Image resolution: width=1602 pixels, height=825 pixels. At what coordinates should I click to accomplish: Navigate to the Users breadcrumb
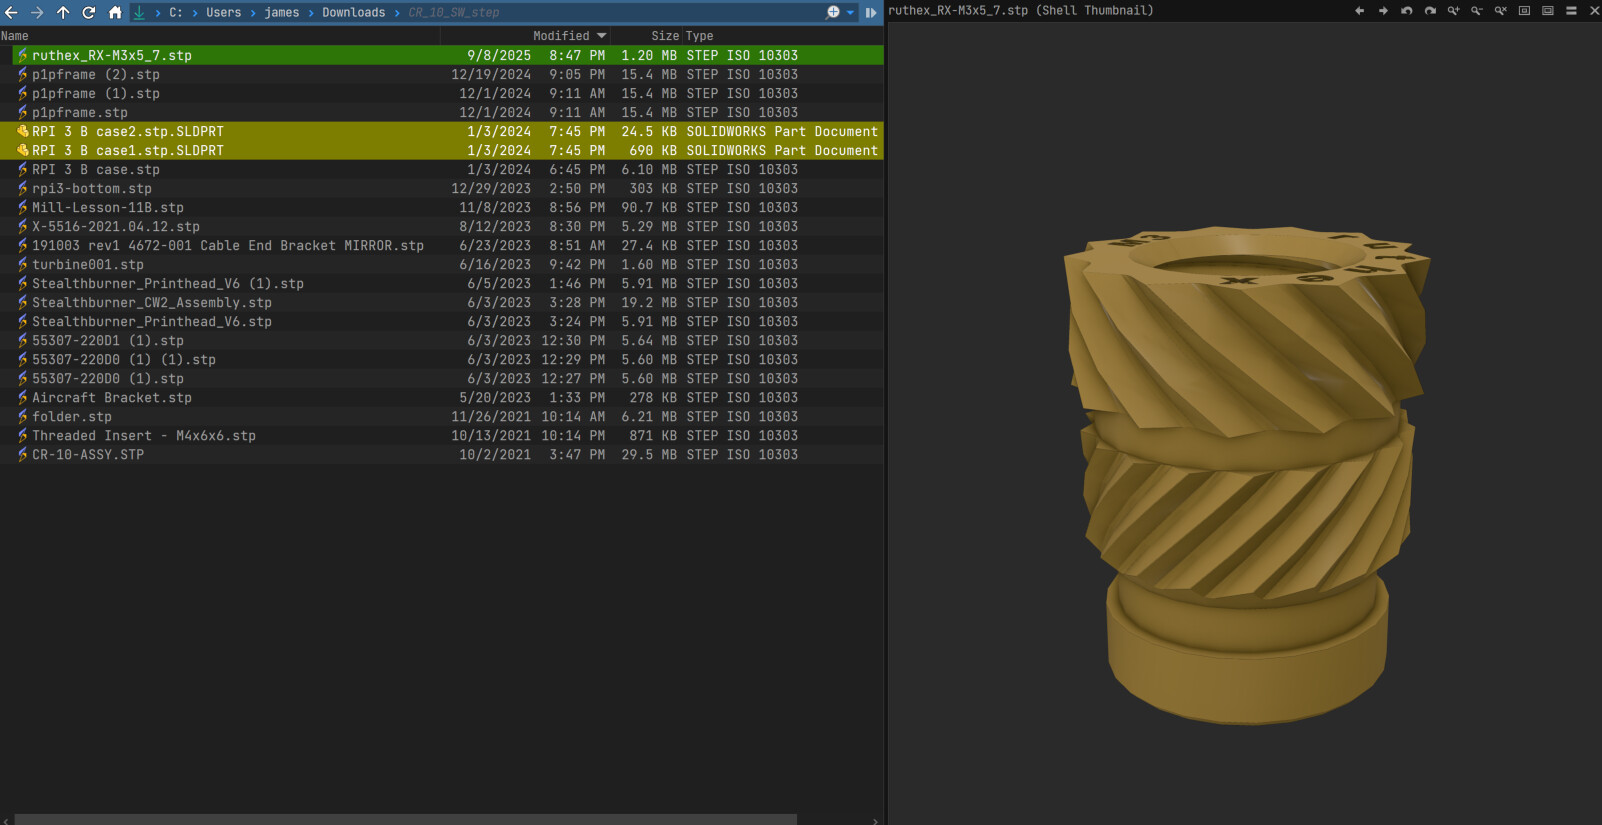[x=223, y=12]
